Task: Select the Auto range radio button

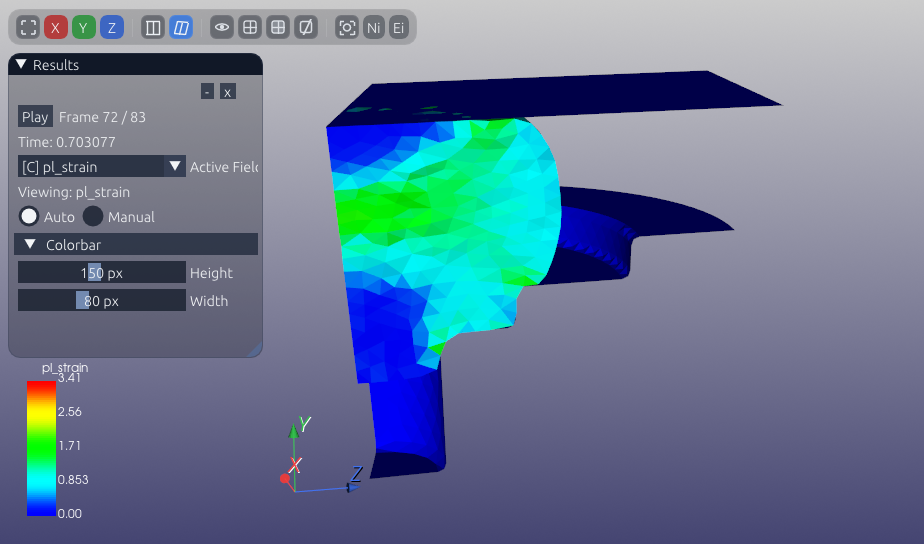Action: point(28,216)
